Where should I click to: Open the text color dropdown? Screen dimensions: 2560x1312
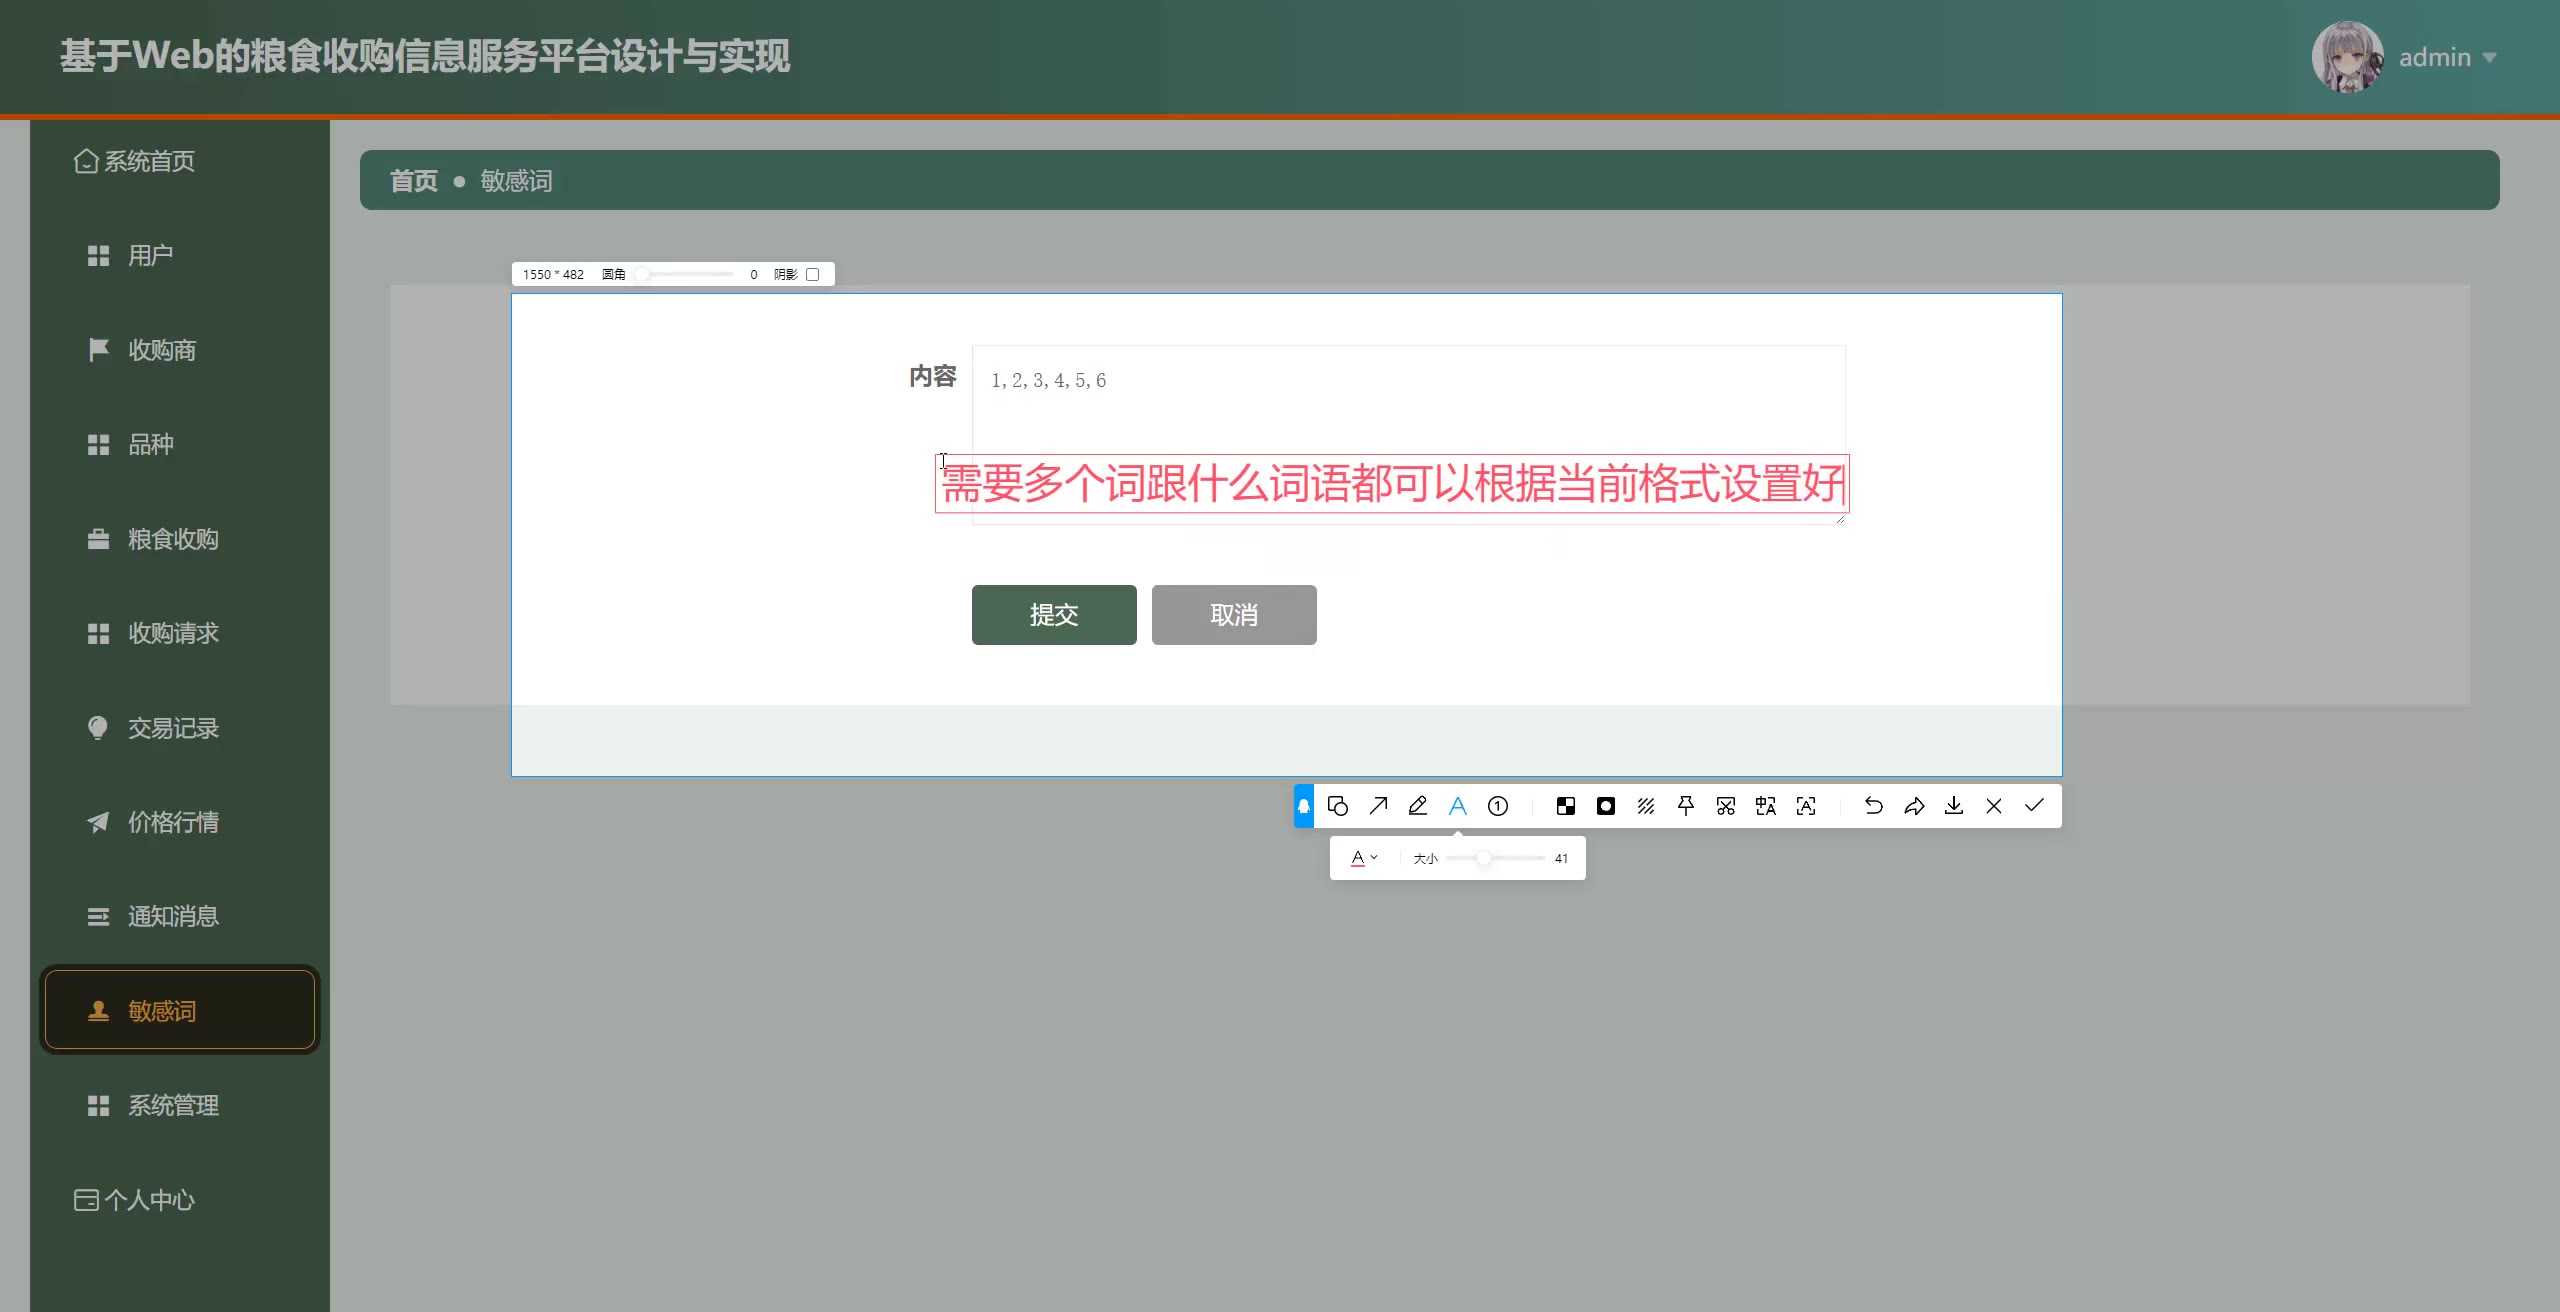coord(1364,858)
